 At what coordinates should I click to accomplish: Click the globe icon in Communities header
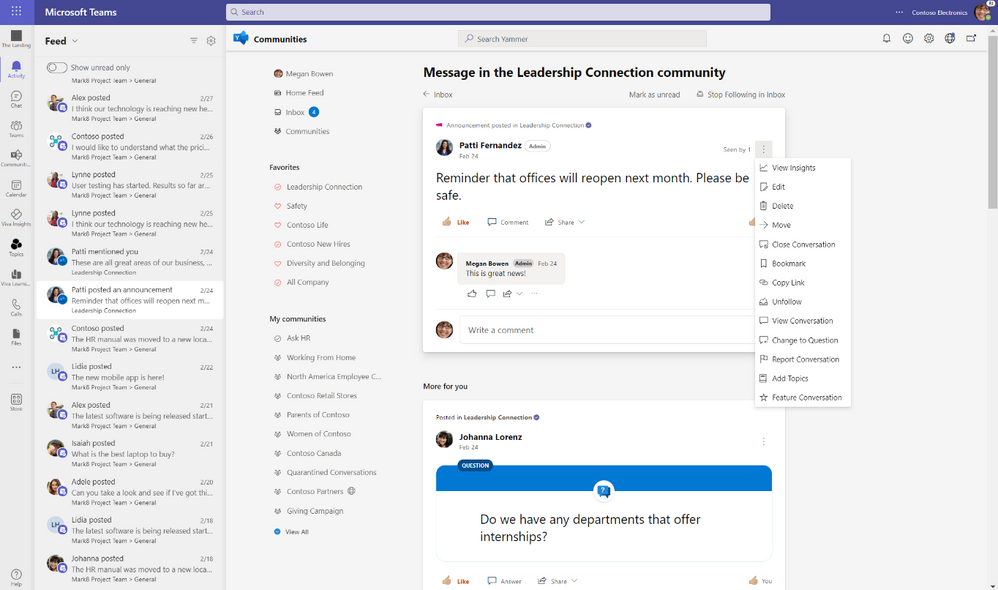click(950, 38)
